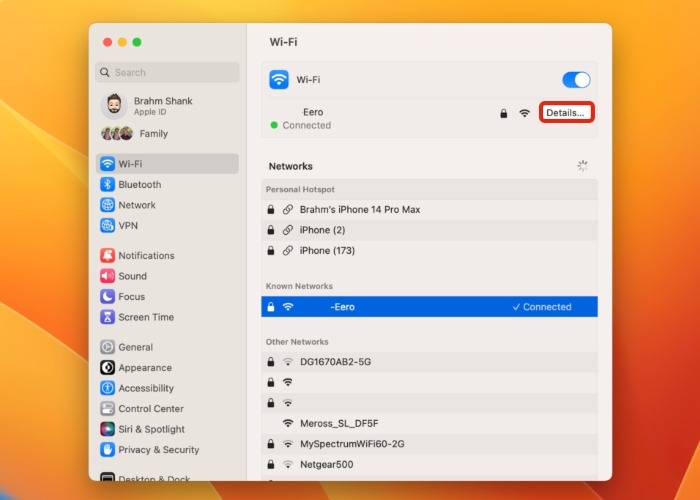
Task: Open Bluetooth settings from sidebar
Action: click(x=139, y=185)
